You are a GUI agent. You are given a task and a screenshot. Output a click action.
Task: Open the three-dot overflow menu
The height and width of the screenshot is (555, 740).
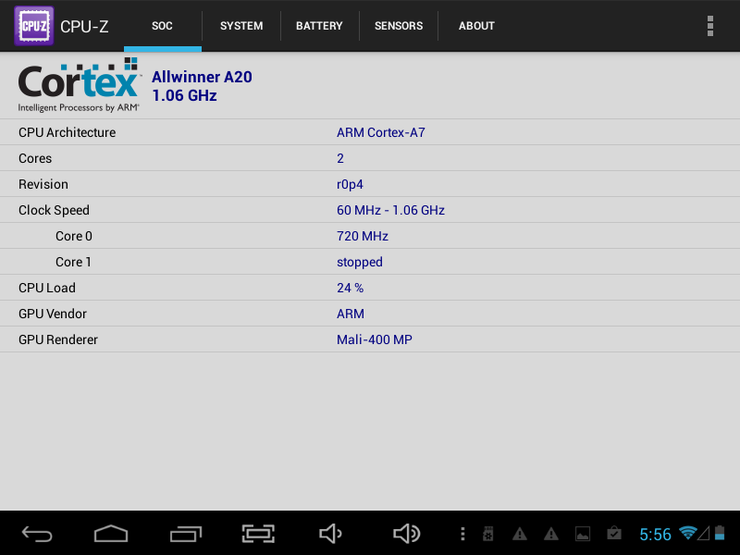coord(710,26)
